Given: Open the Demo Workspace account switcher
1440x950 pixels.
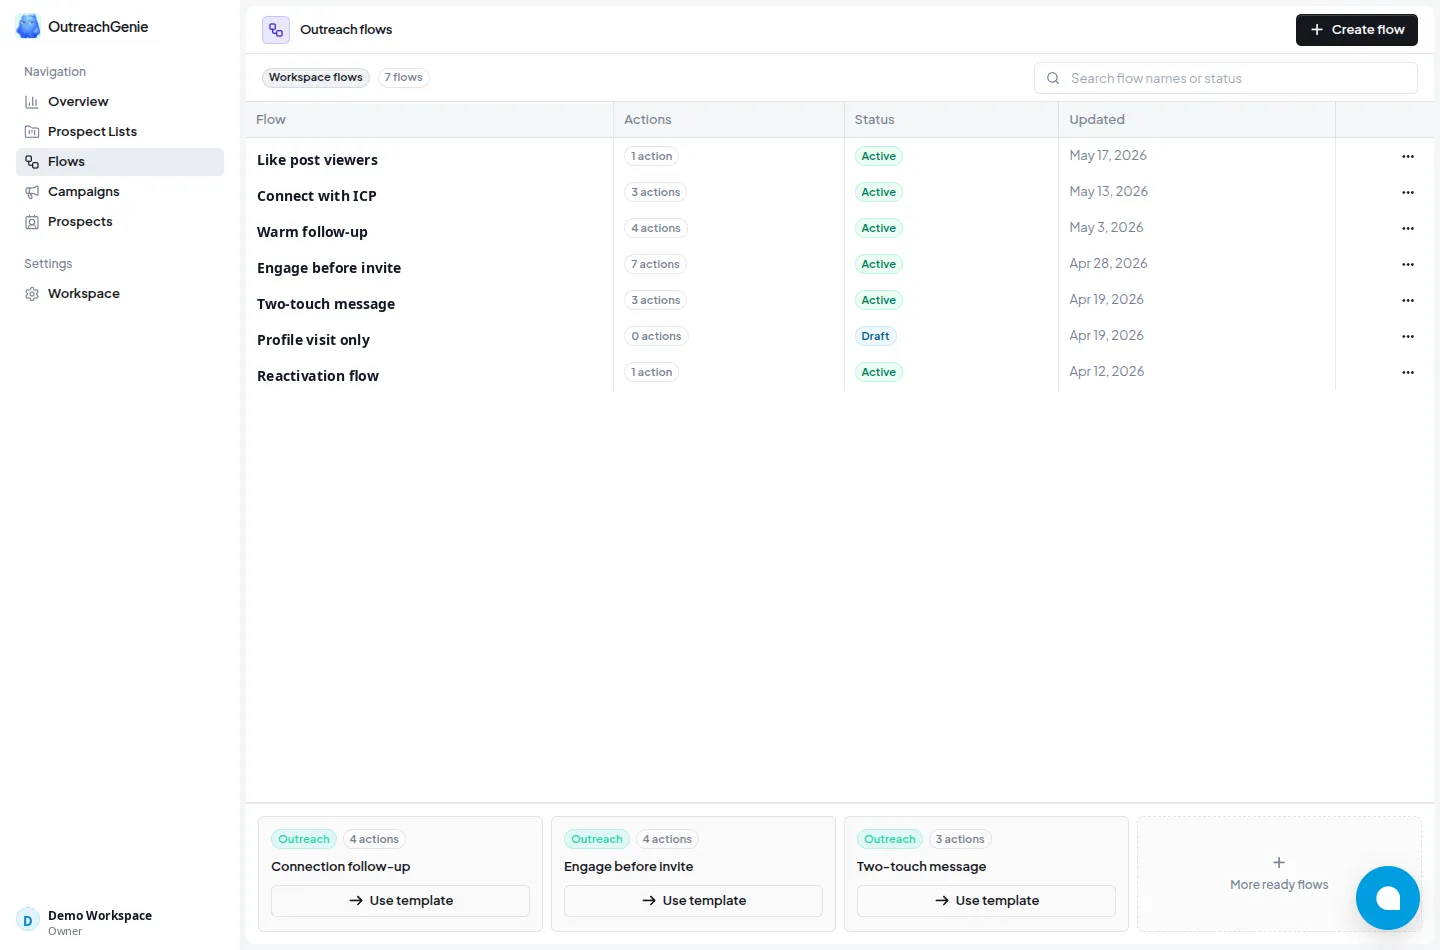Looking at the screenshot, I should (x=120, y=922).
